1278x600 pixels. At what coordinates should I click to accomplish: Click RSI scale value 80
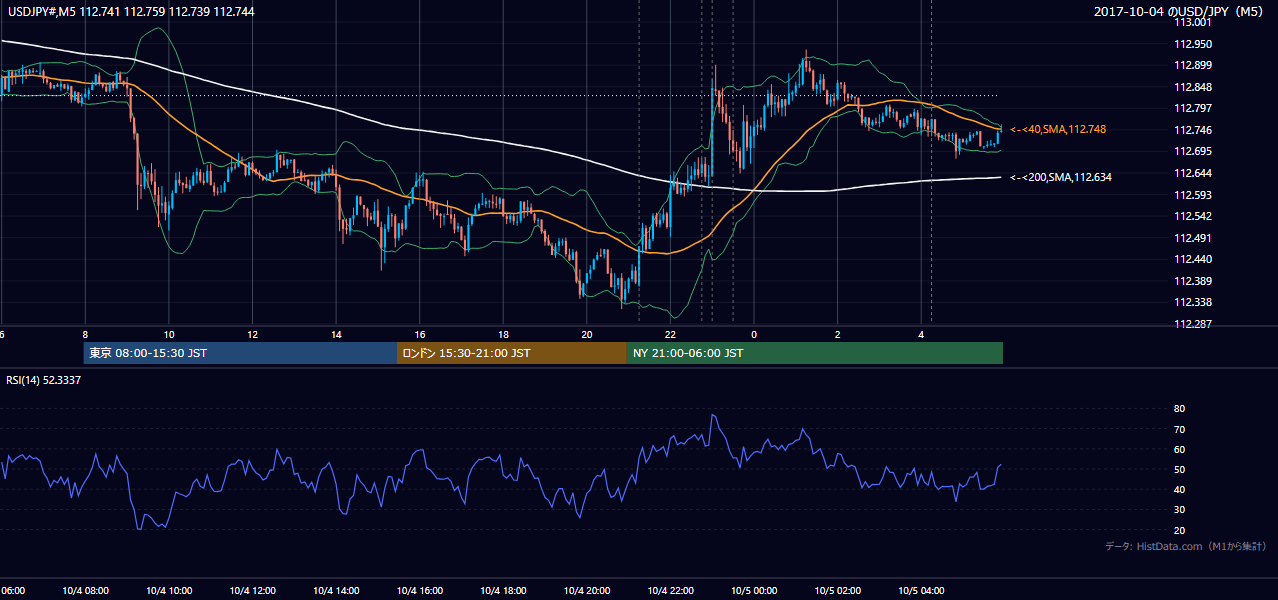pos(1179,409)
